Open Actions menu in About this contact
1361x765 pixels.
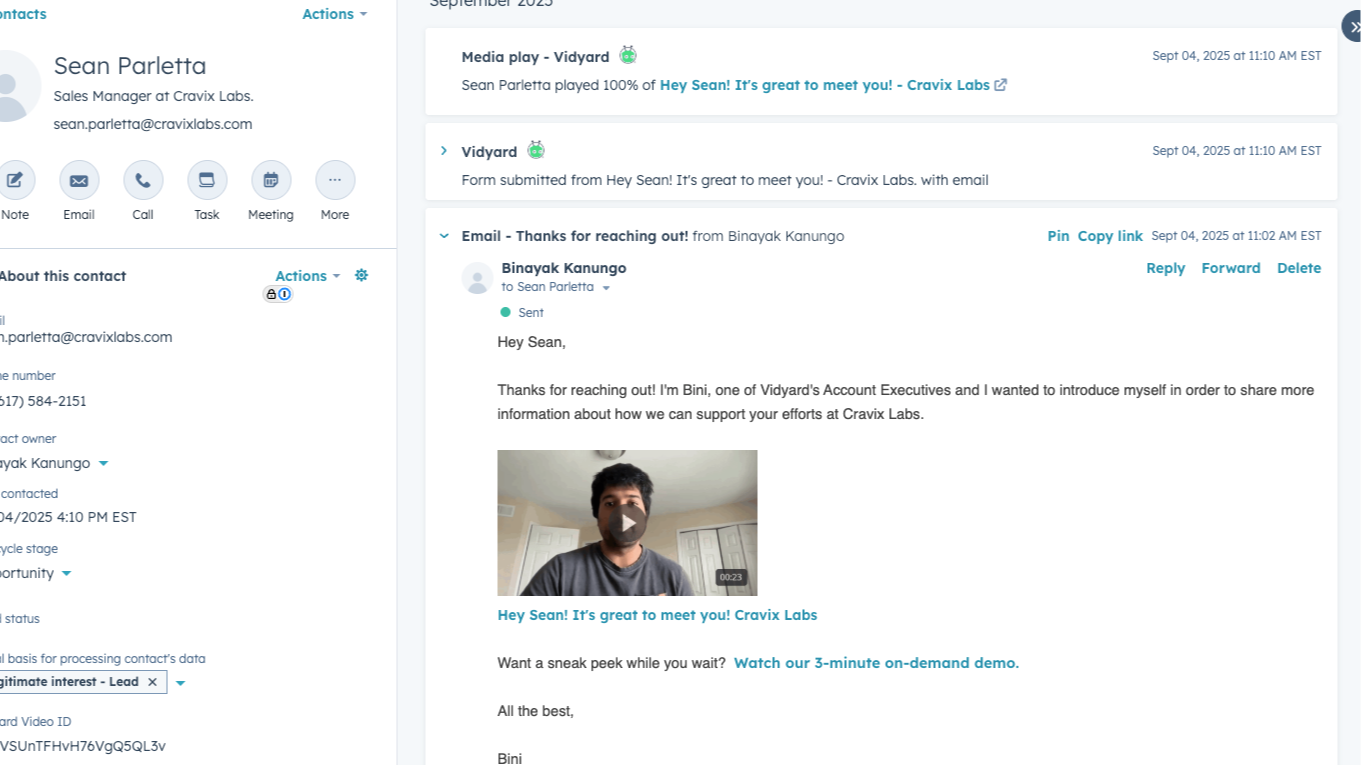tap(306, 275)
